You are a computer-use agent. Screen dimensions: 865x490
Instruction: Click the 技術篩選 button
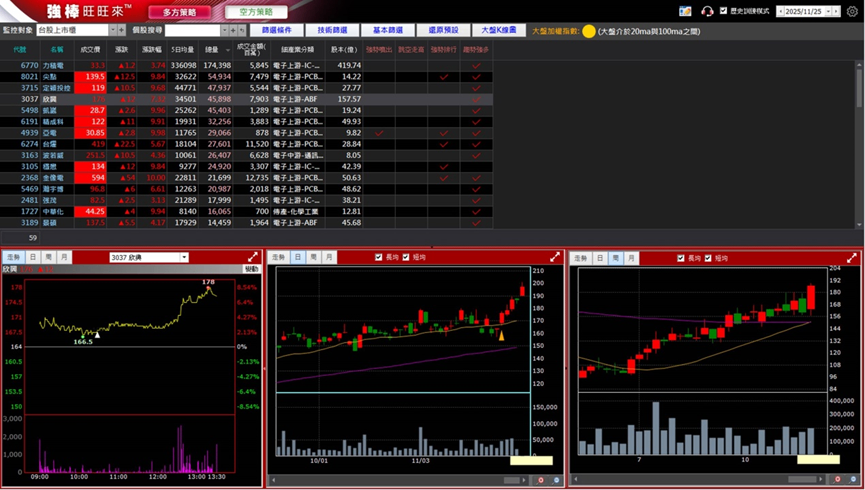point(333,30)
